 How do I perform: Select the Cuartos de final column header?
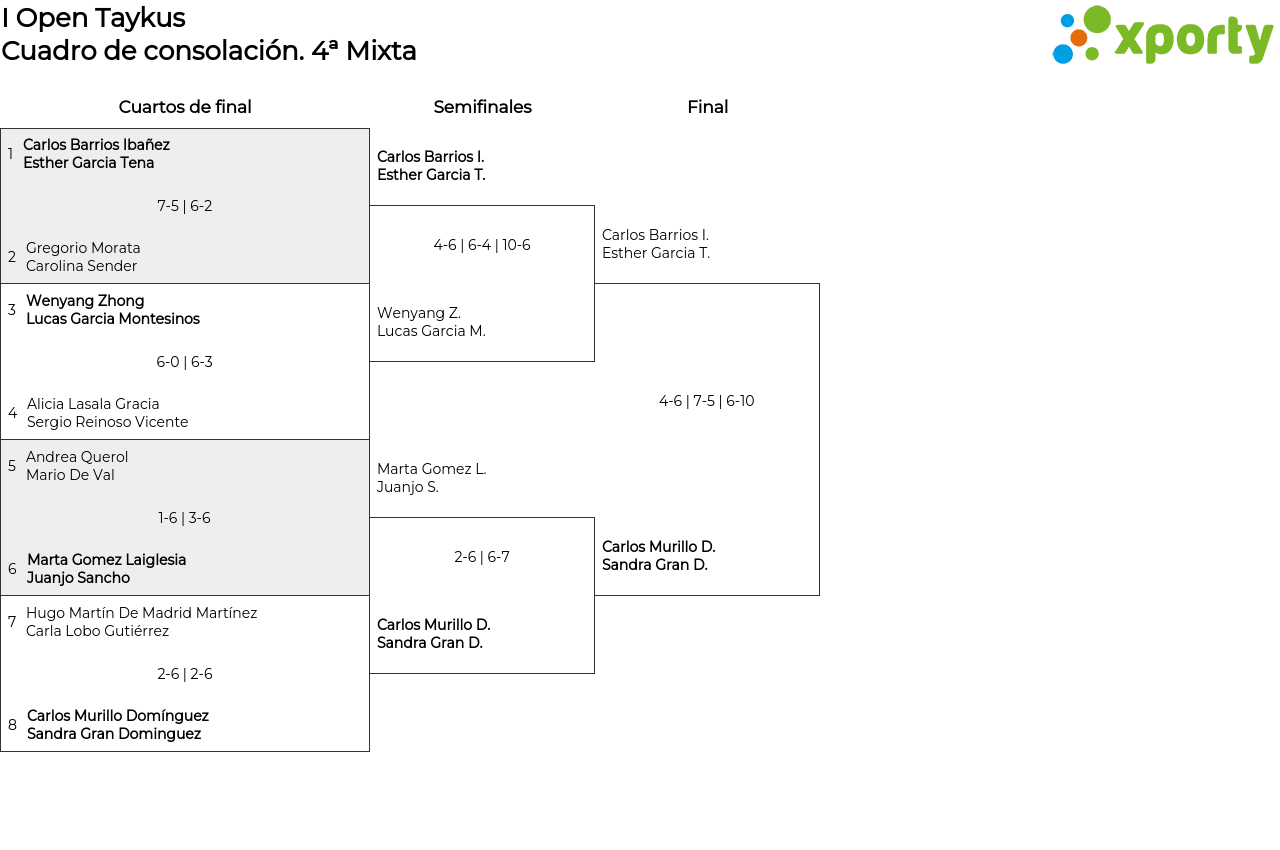[185, 107]
